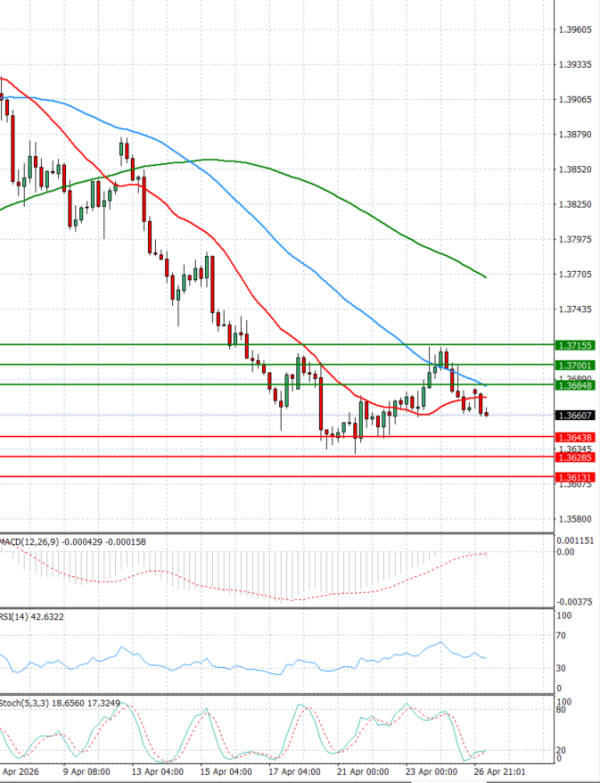Click the 1.36131 red support price label
The width and height of the screenshot is (600, 783).
[x=576, y=478]
